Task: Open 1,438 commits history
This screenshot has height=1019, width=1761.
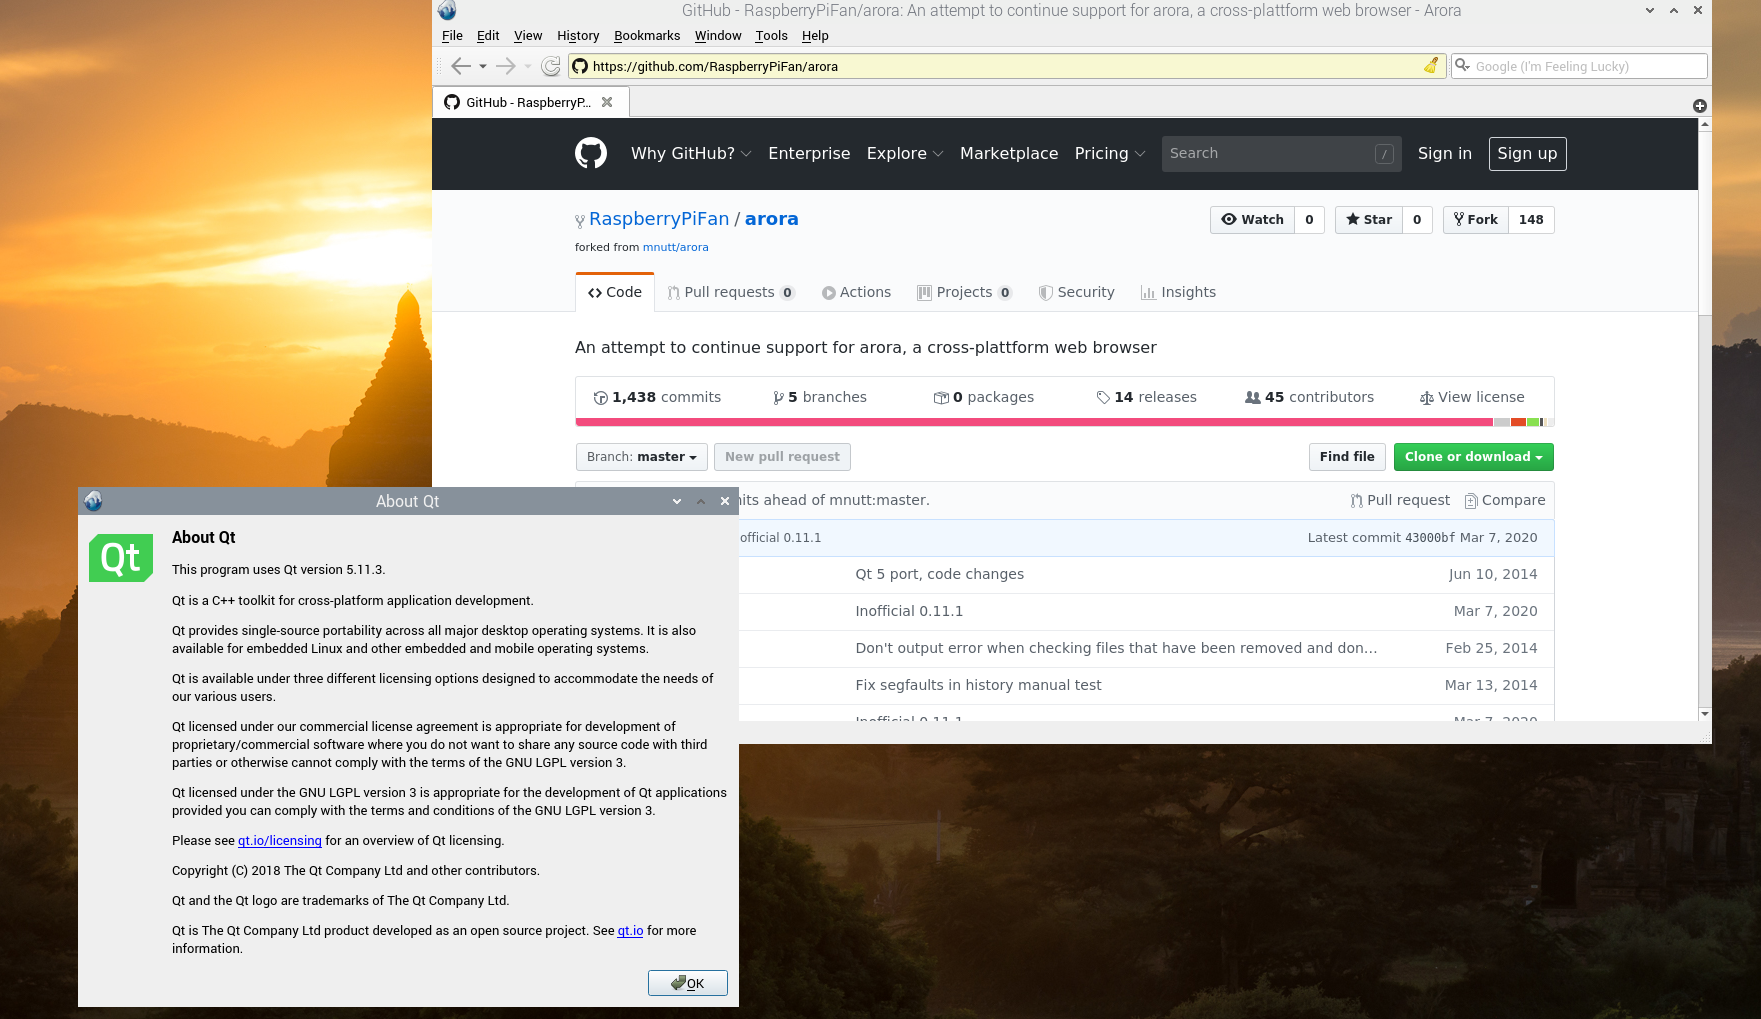Action: 657,397
